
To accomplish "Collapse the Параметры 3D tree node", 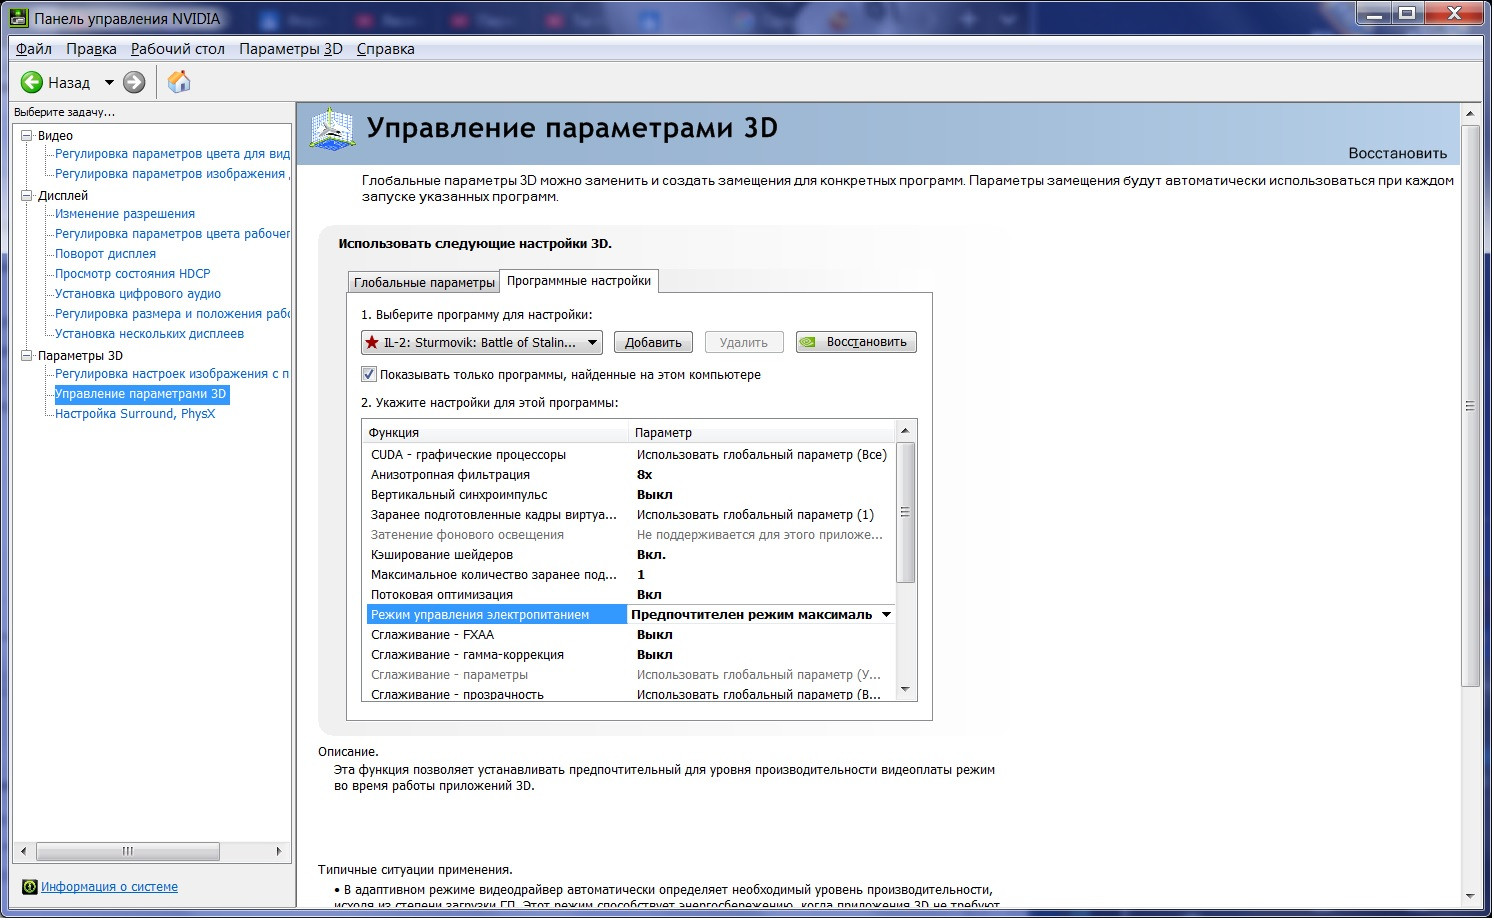I will [x=27, y=355].
